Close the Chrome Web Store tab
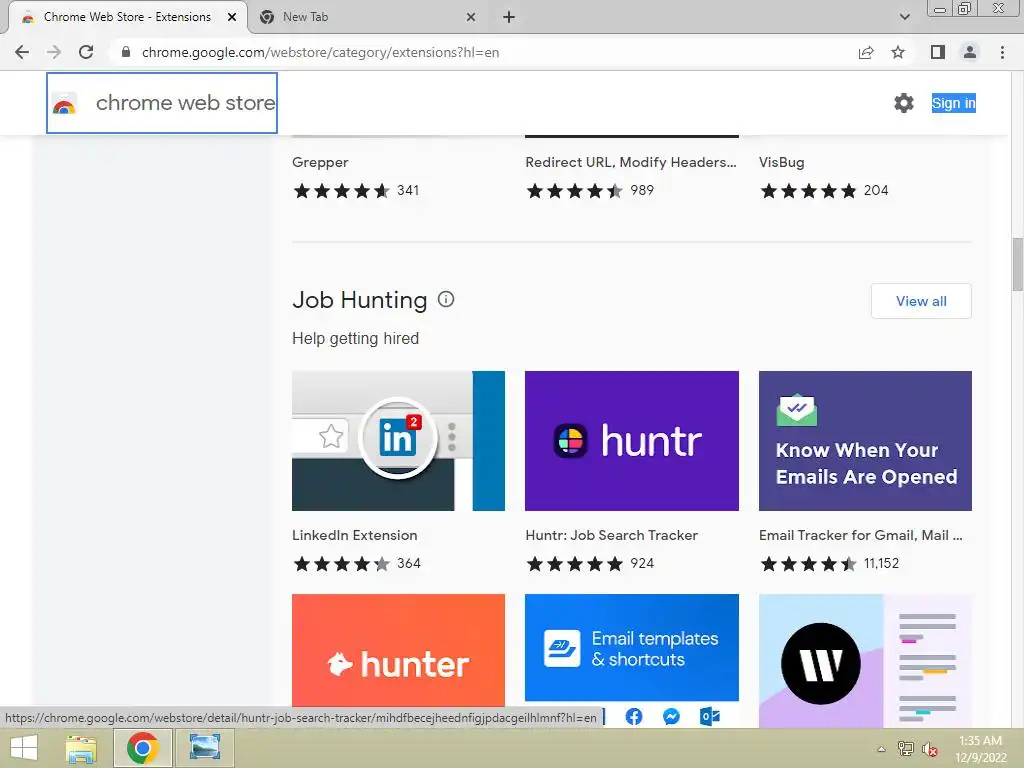This screenshot has width=1024, height=768. 232,17
